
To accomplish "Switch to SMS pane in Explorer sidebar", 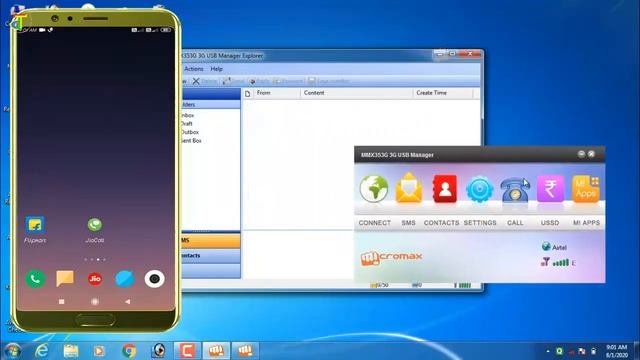I will 211,241.
